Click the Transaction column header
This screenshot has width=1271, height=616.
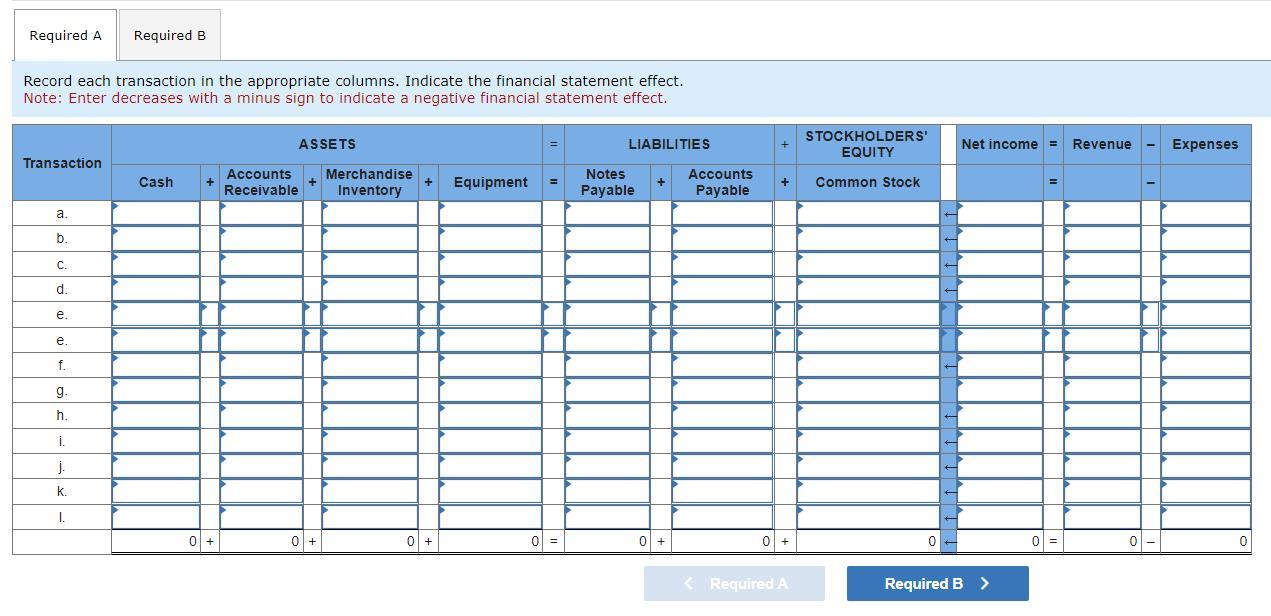click(x=62, y=163)
